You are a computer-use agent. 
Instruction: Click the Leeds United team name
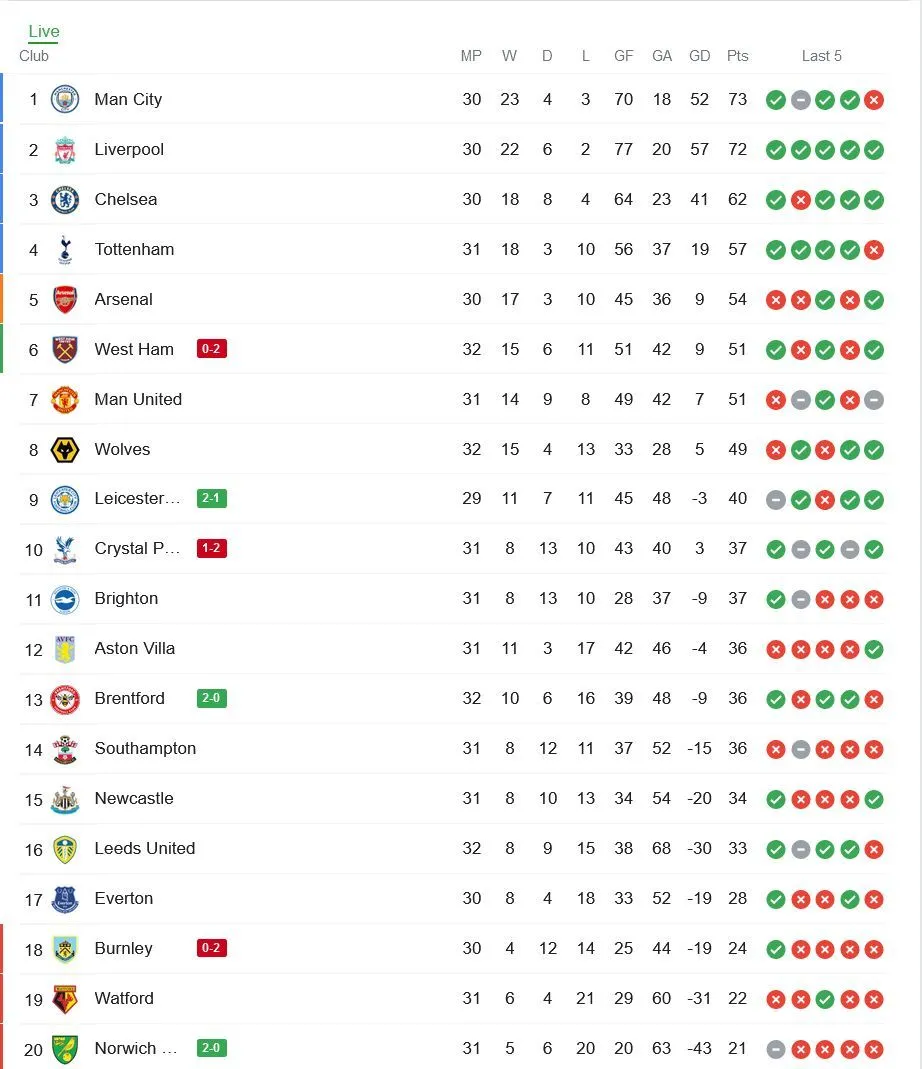point(145,848)
